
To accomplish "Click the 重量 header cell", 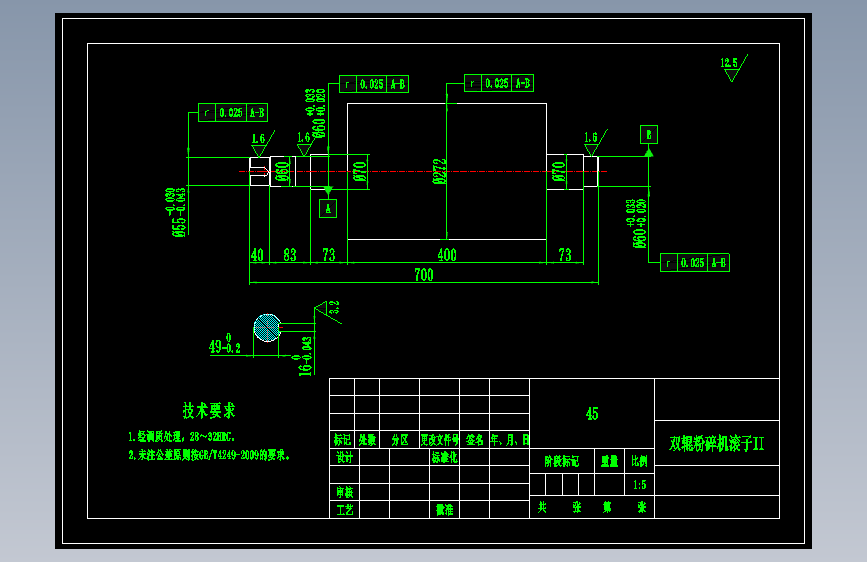I will tap(609, 461).
